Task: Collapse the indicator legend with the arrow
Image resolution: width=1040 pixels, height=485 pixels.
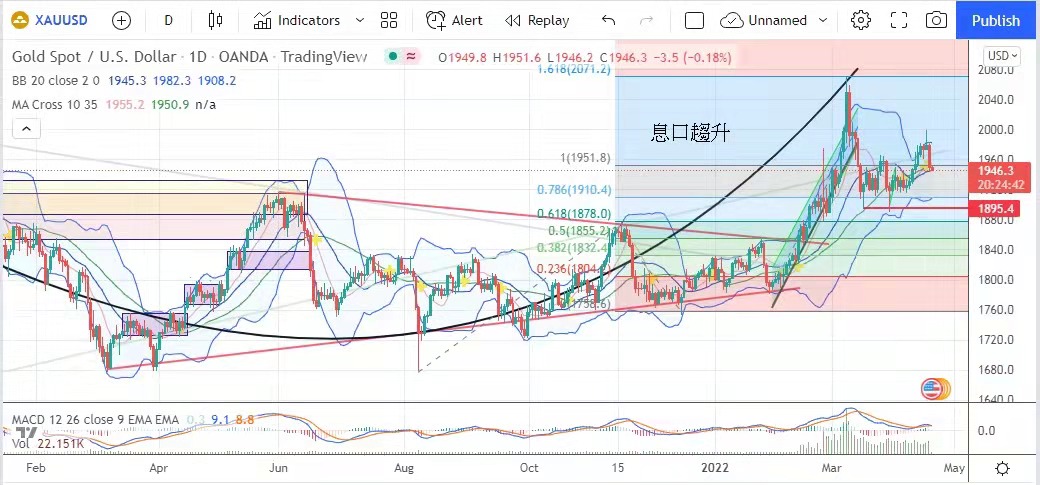Action: (27, 128)
